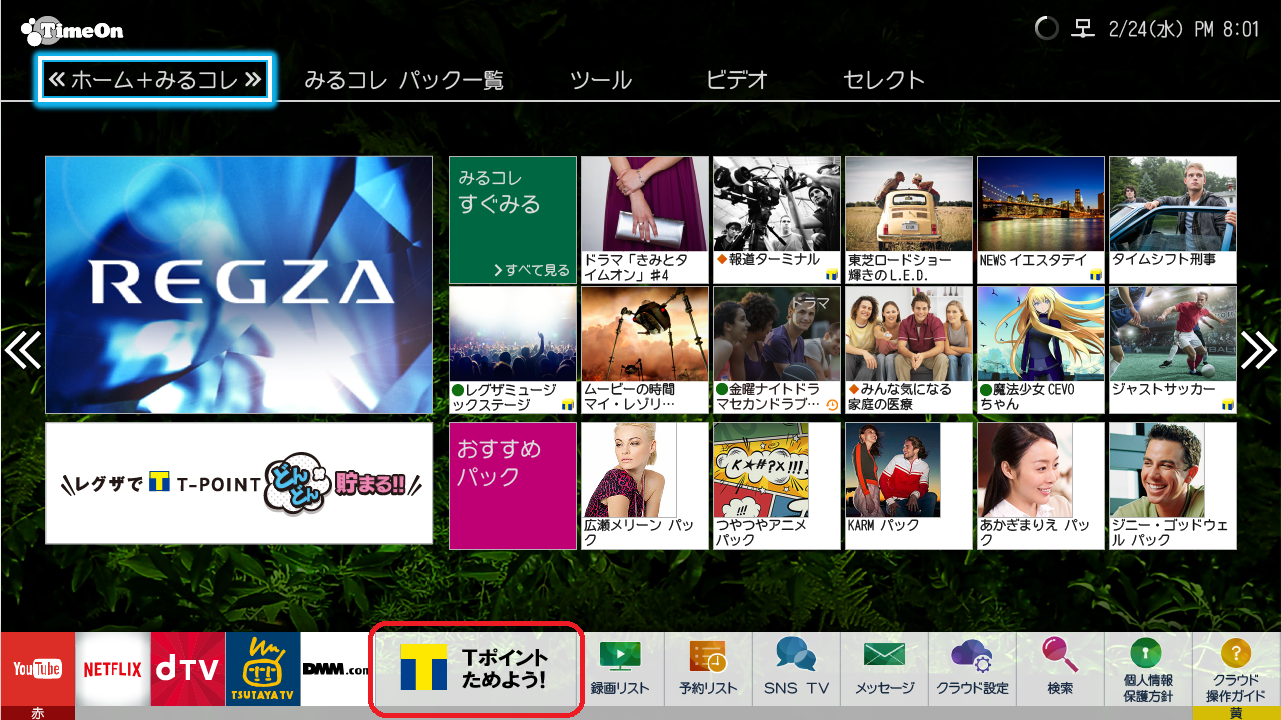Open クラウド操作ガイド help icon
The height and width of the screenshot is (720, 1281).
[1236, 668]
